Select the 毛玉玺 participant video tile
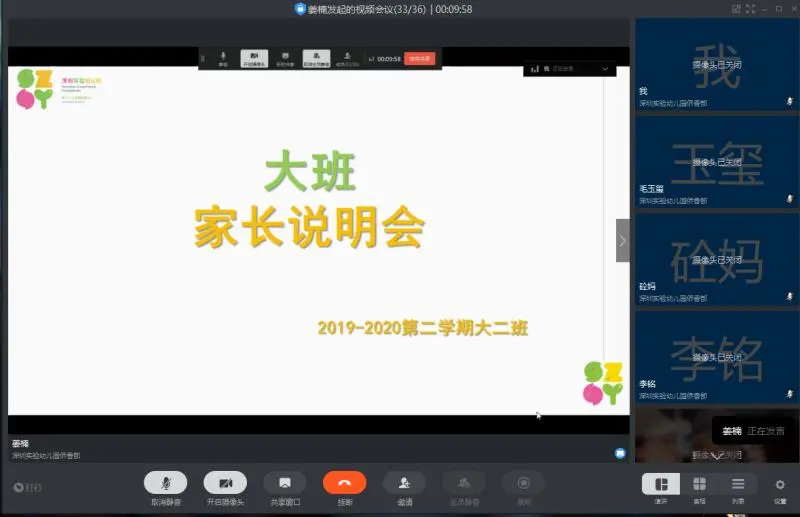Viewport: 800px width, 517px height. coord(716,162)
